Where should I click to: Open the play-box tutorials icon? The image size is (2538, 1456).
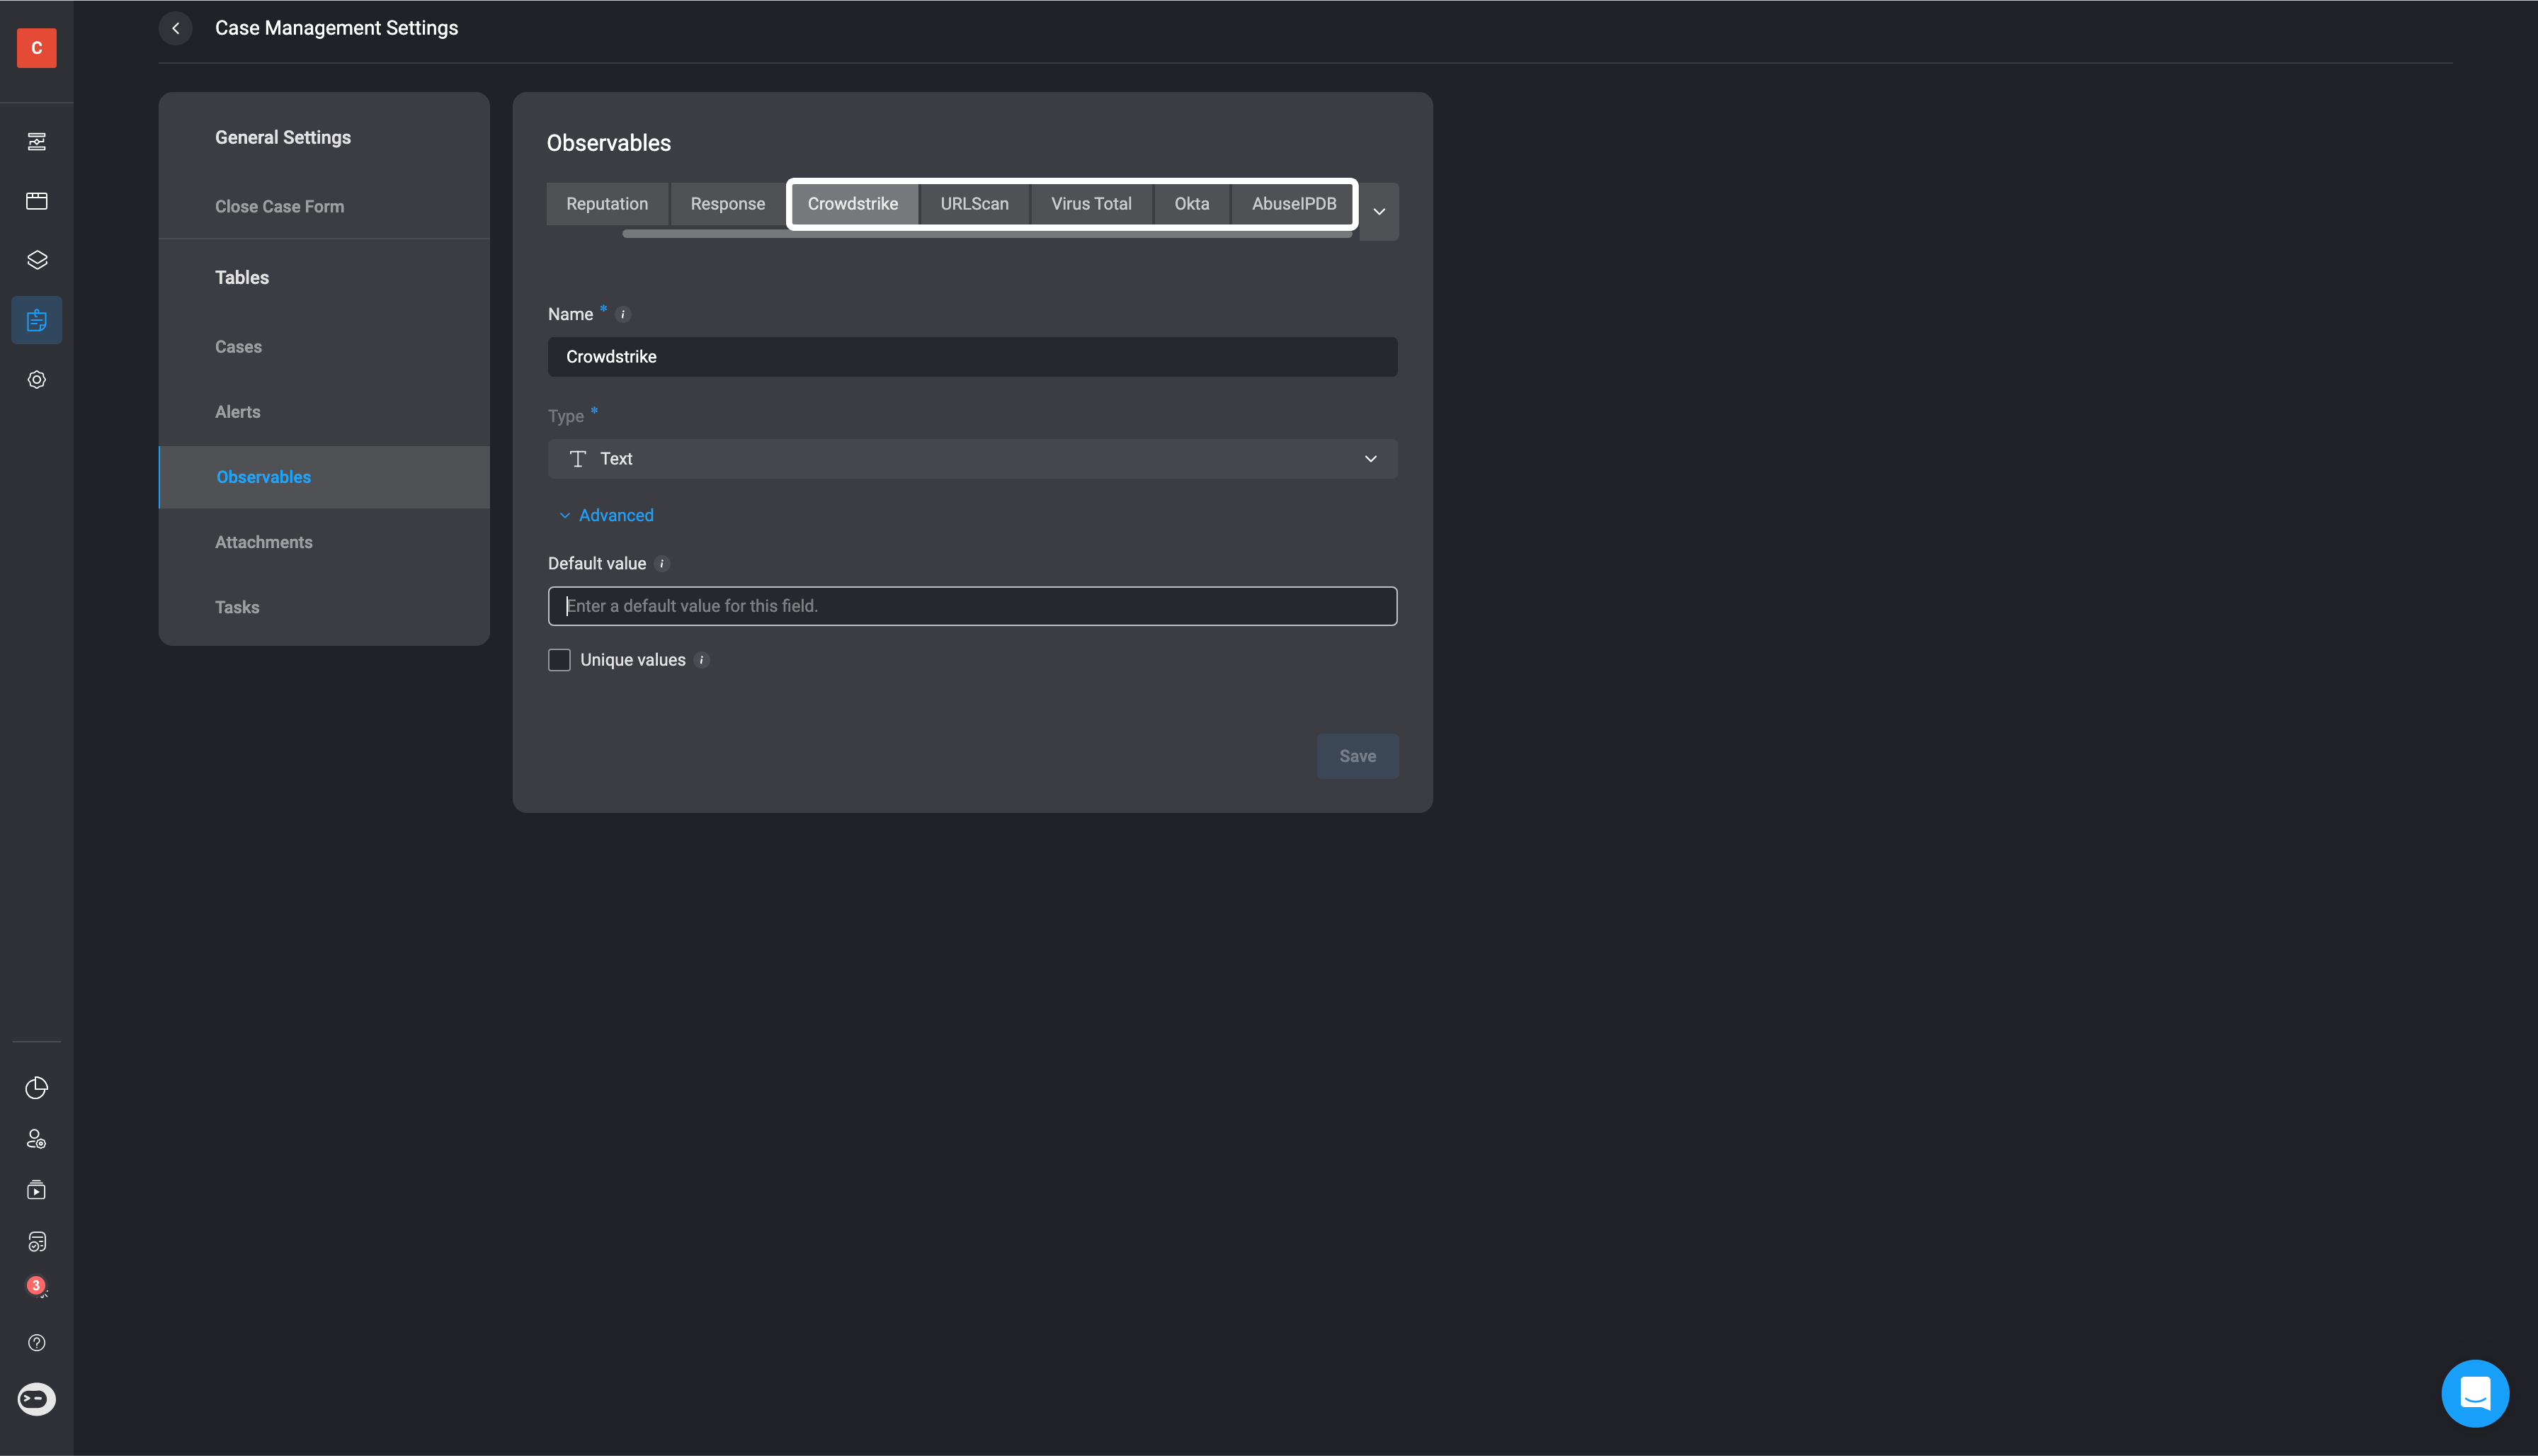37,1190
